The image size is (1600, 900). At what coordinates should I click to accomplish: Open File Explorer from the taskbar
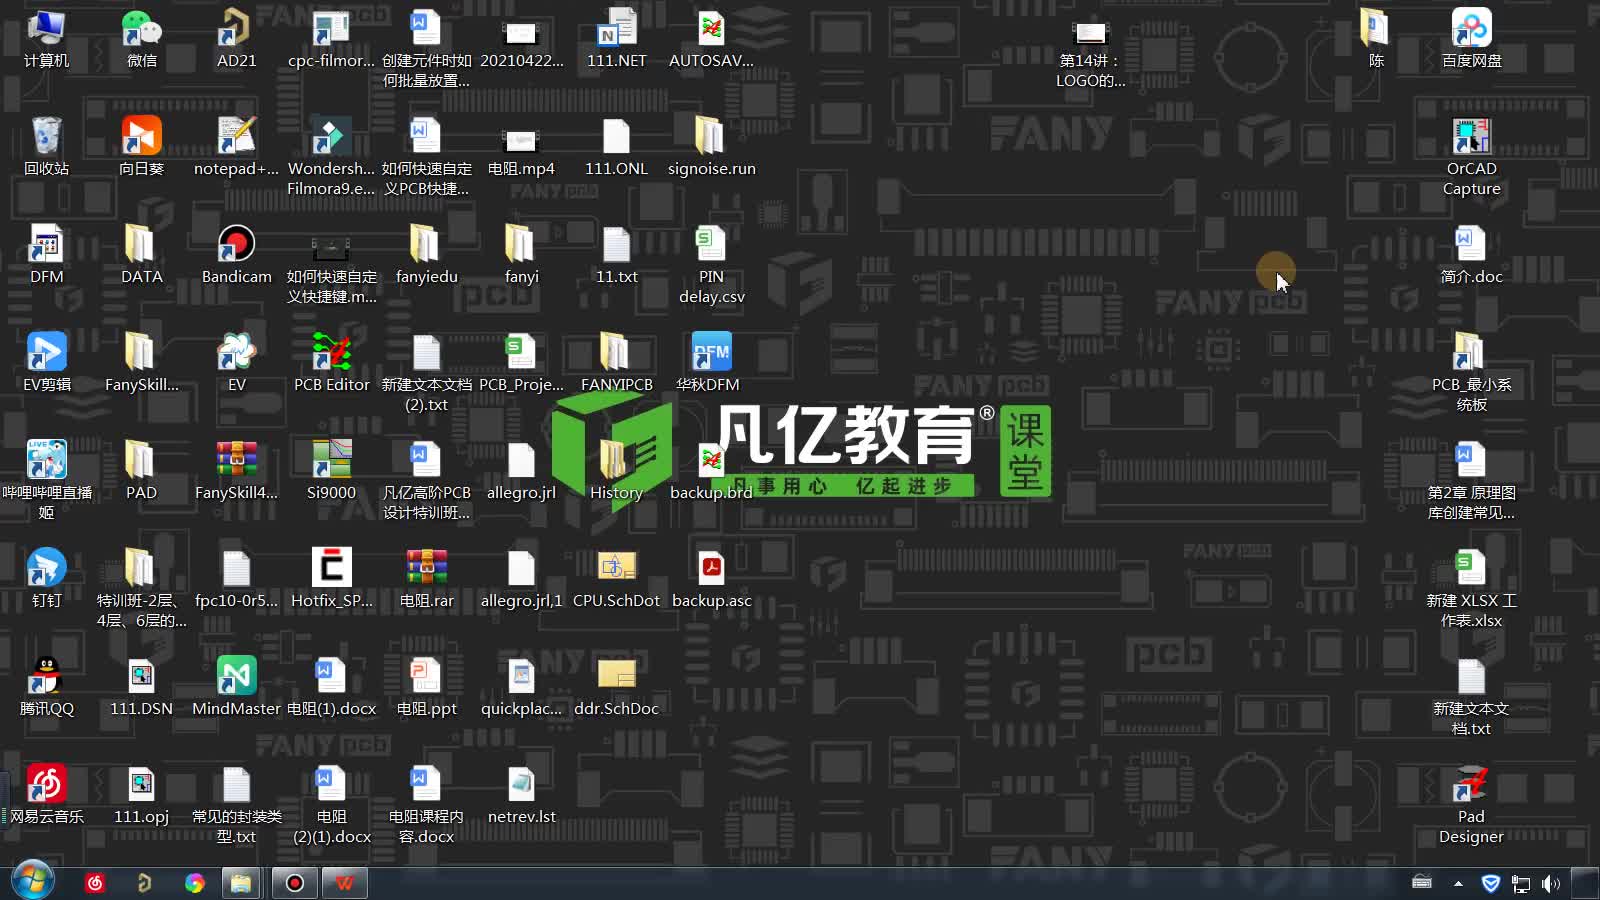(241, 883)
